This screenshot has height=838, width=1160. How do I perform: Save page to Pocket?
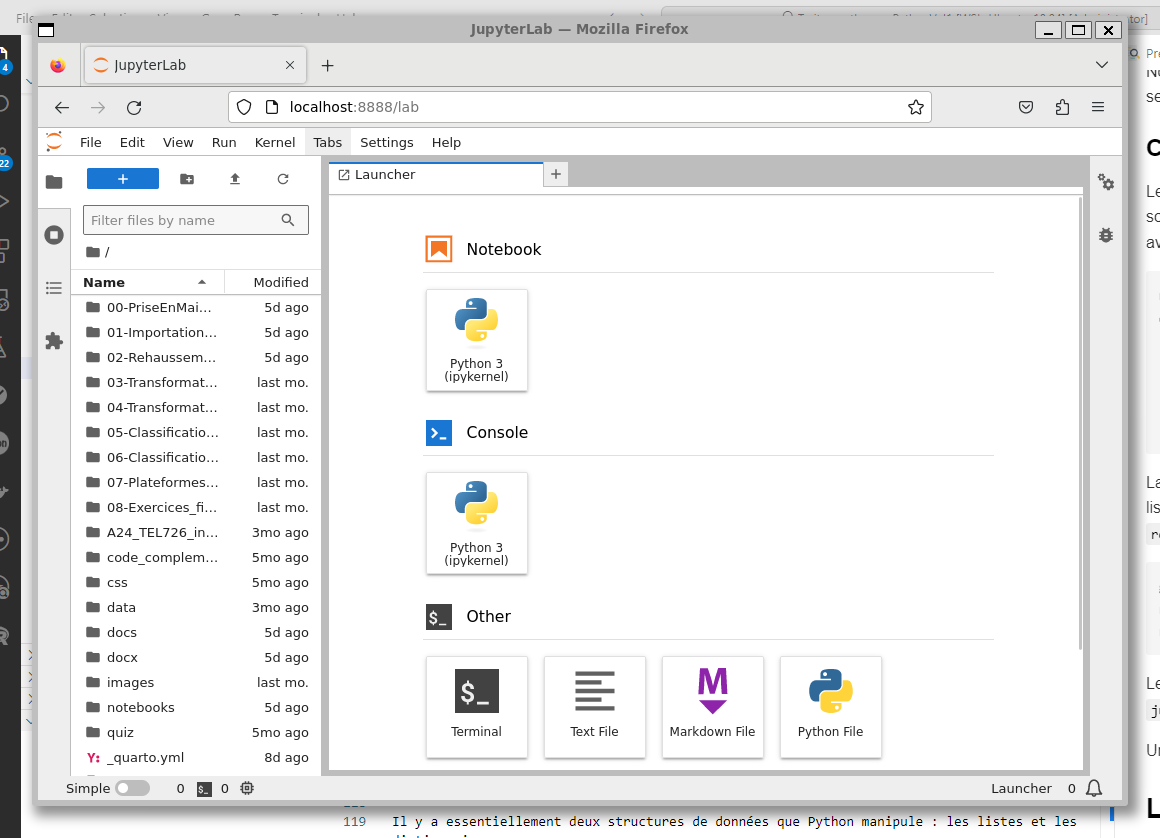pos(1026,107)
